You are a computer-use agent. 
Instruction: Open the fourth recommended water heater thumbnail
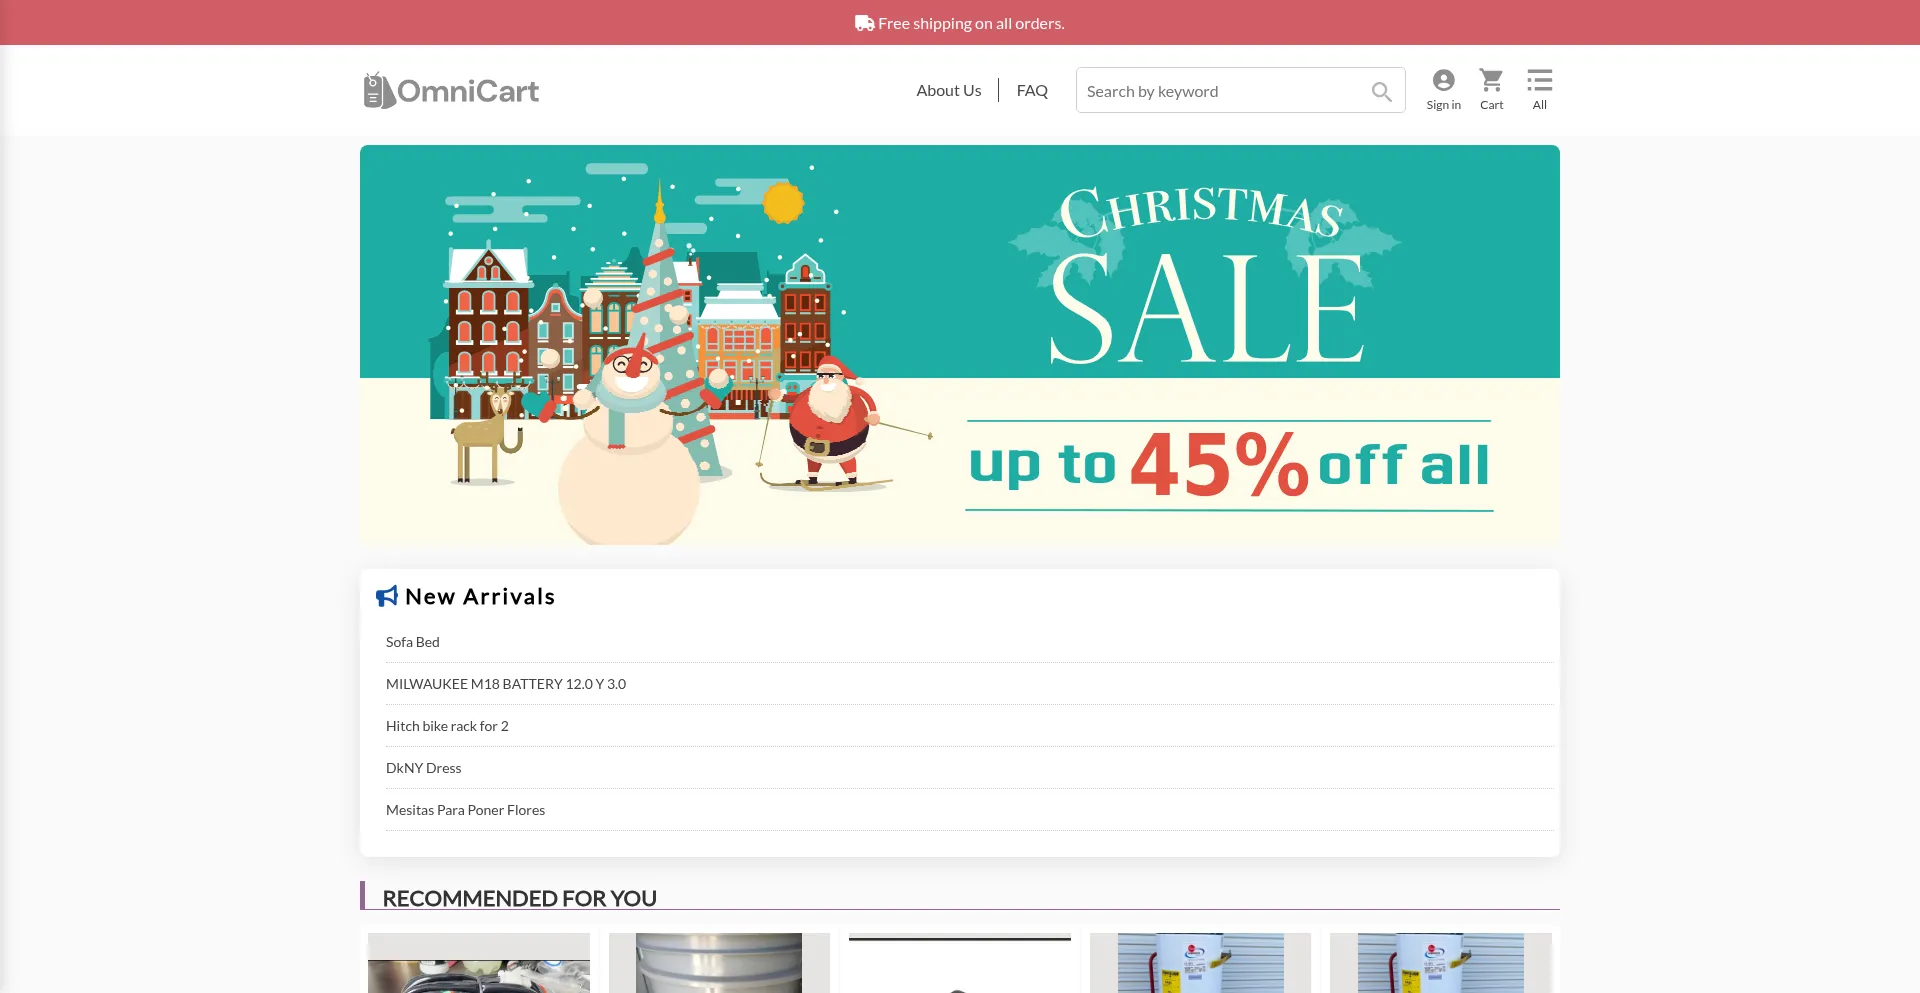pyautogui.click(x=1200, y=963)
